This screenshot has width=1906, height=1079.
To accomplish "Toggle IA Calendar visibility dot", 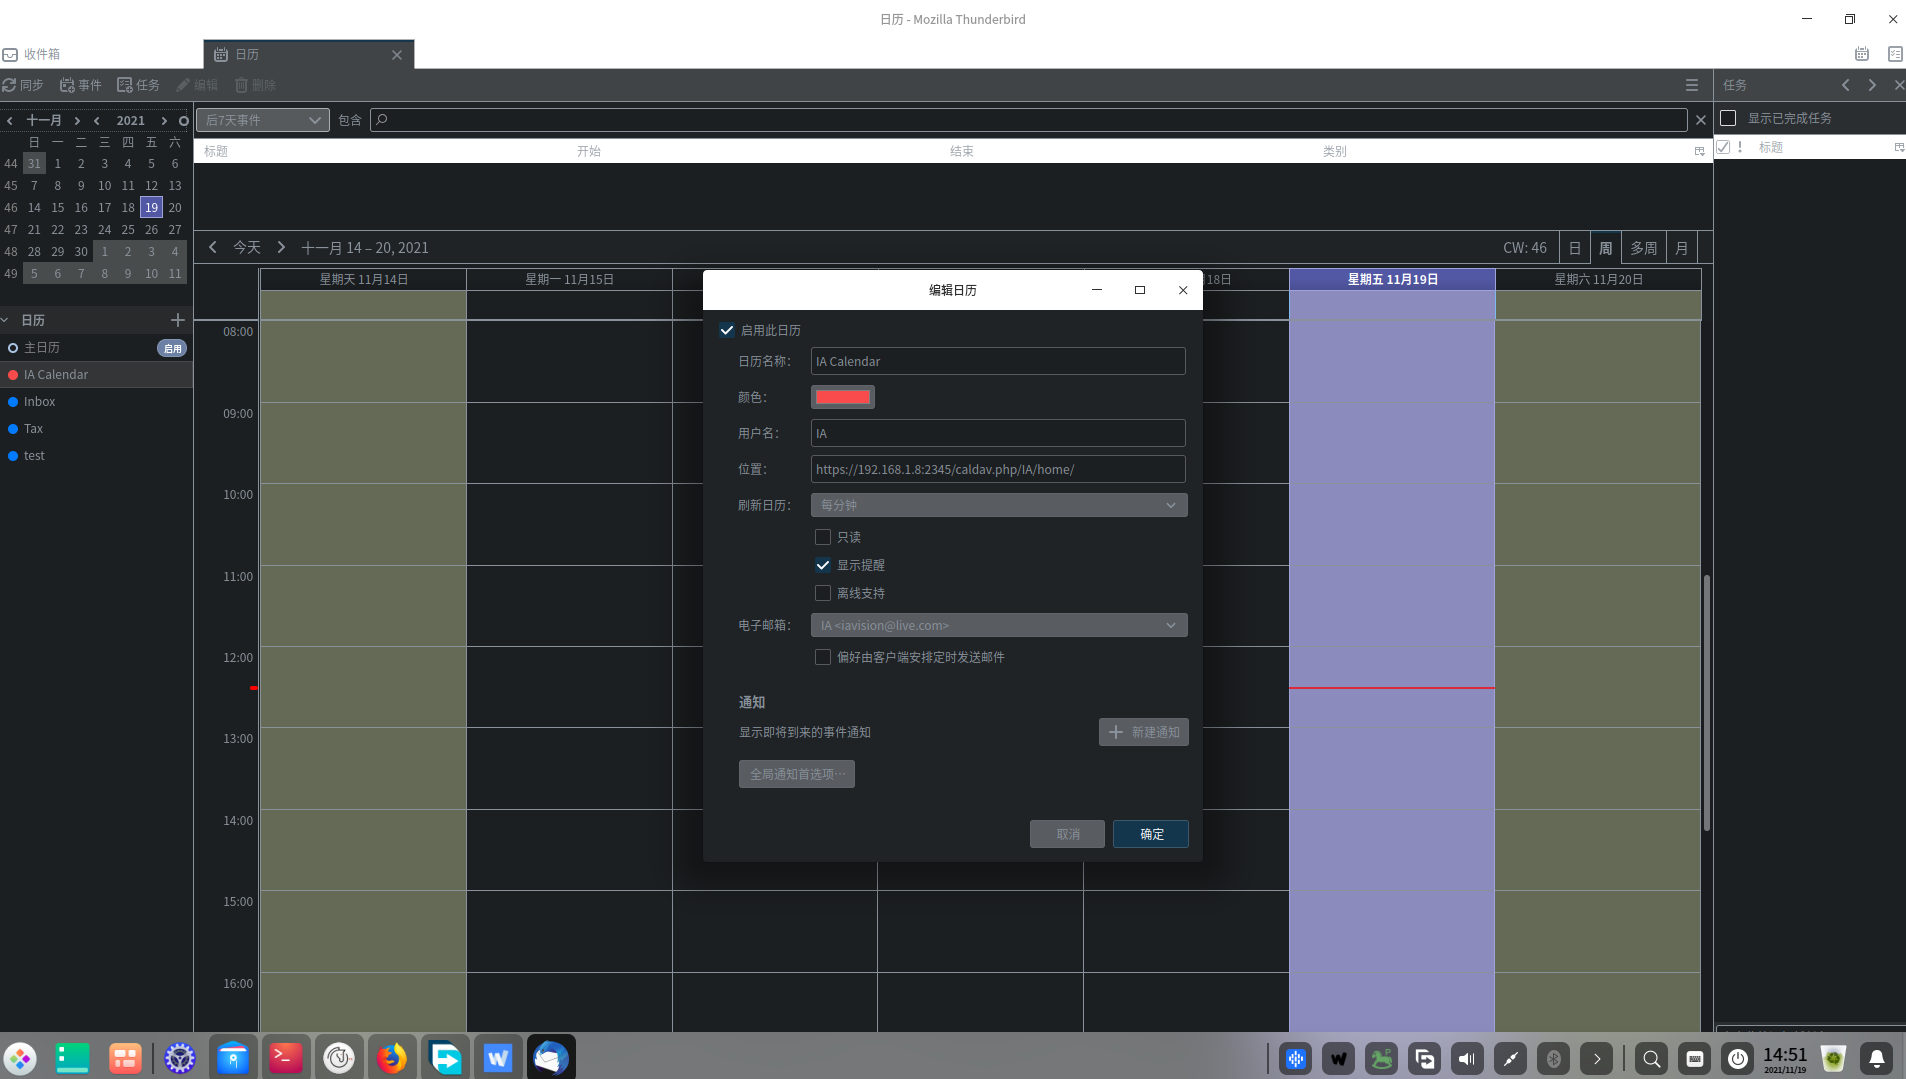I will [13, 375].
